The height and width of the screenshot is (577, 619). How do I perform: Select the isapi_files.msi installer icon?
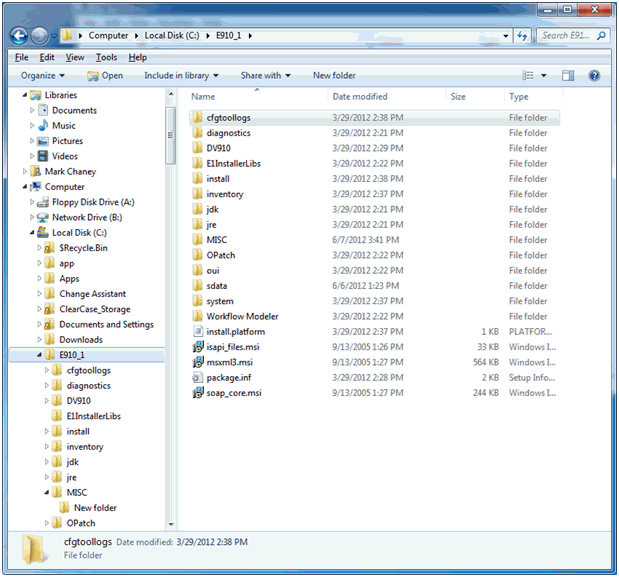pos(197,347)
